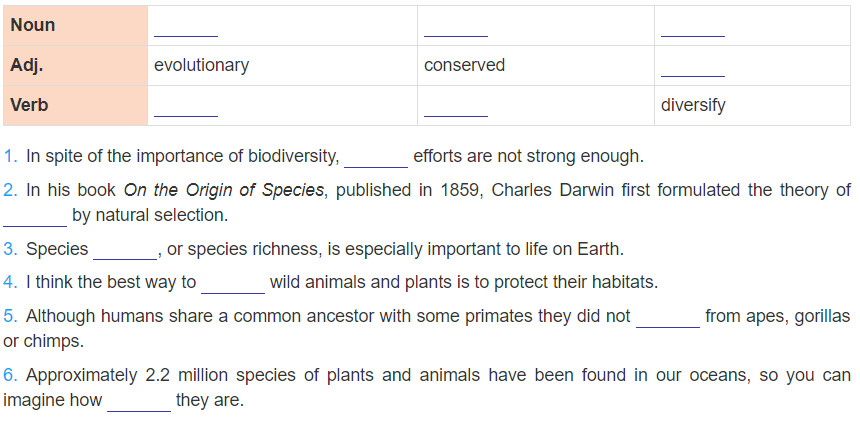
Task: Click the 'Adj.' row header
Action: (26, 65)
